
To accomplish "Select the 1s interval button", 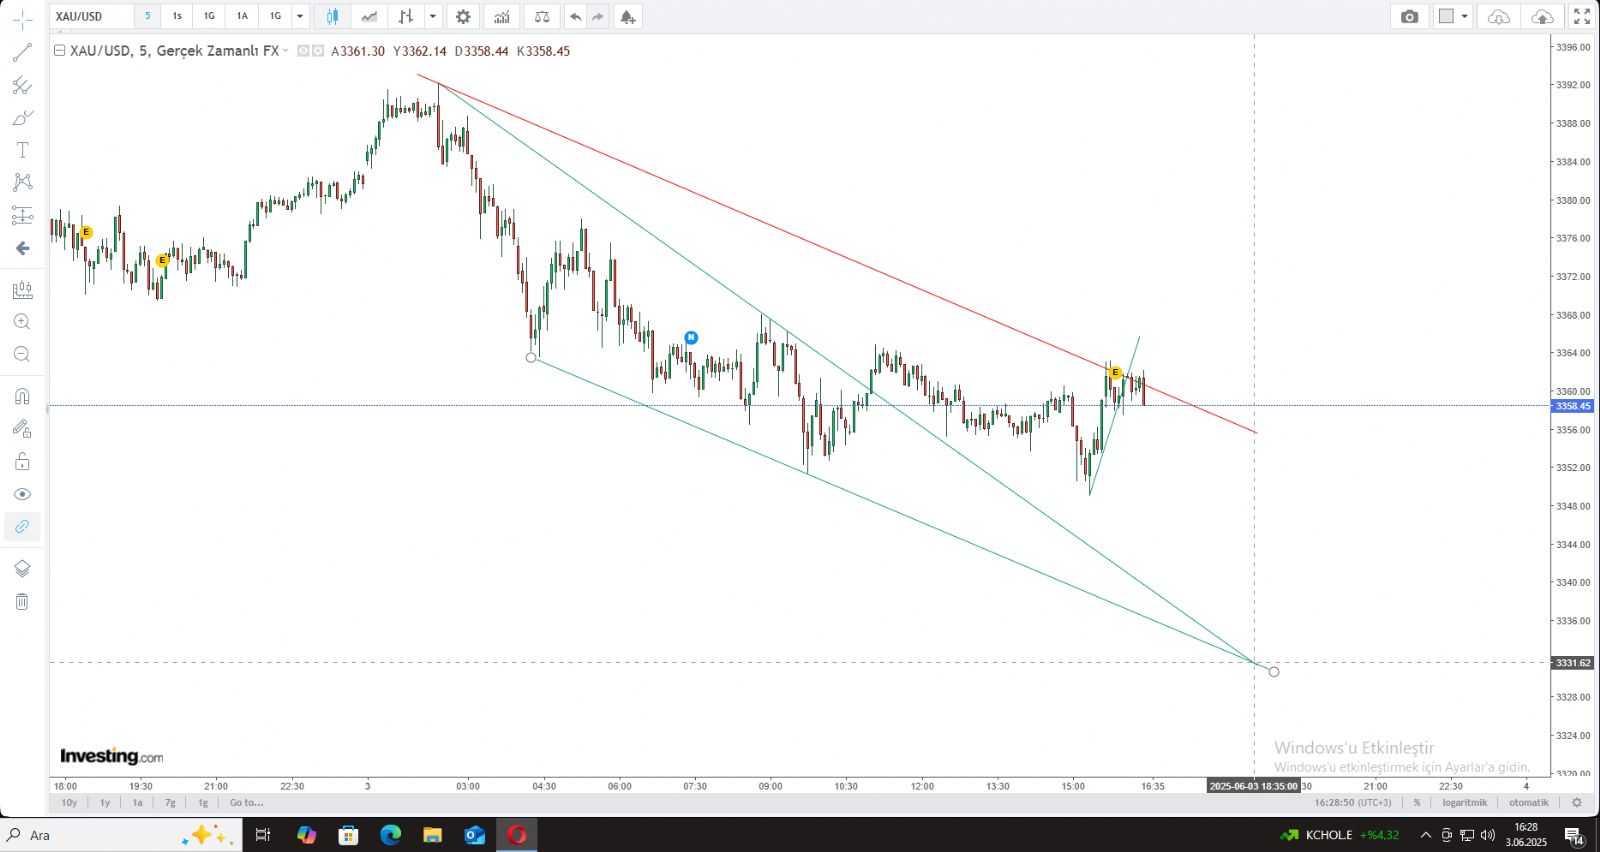I will coord(177,16).
